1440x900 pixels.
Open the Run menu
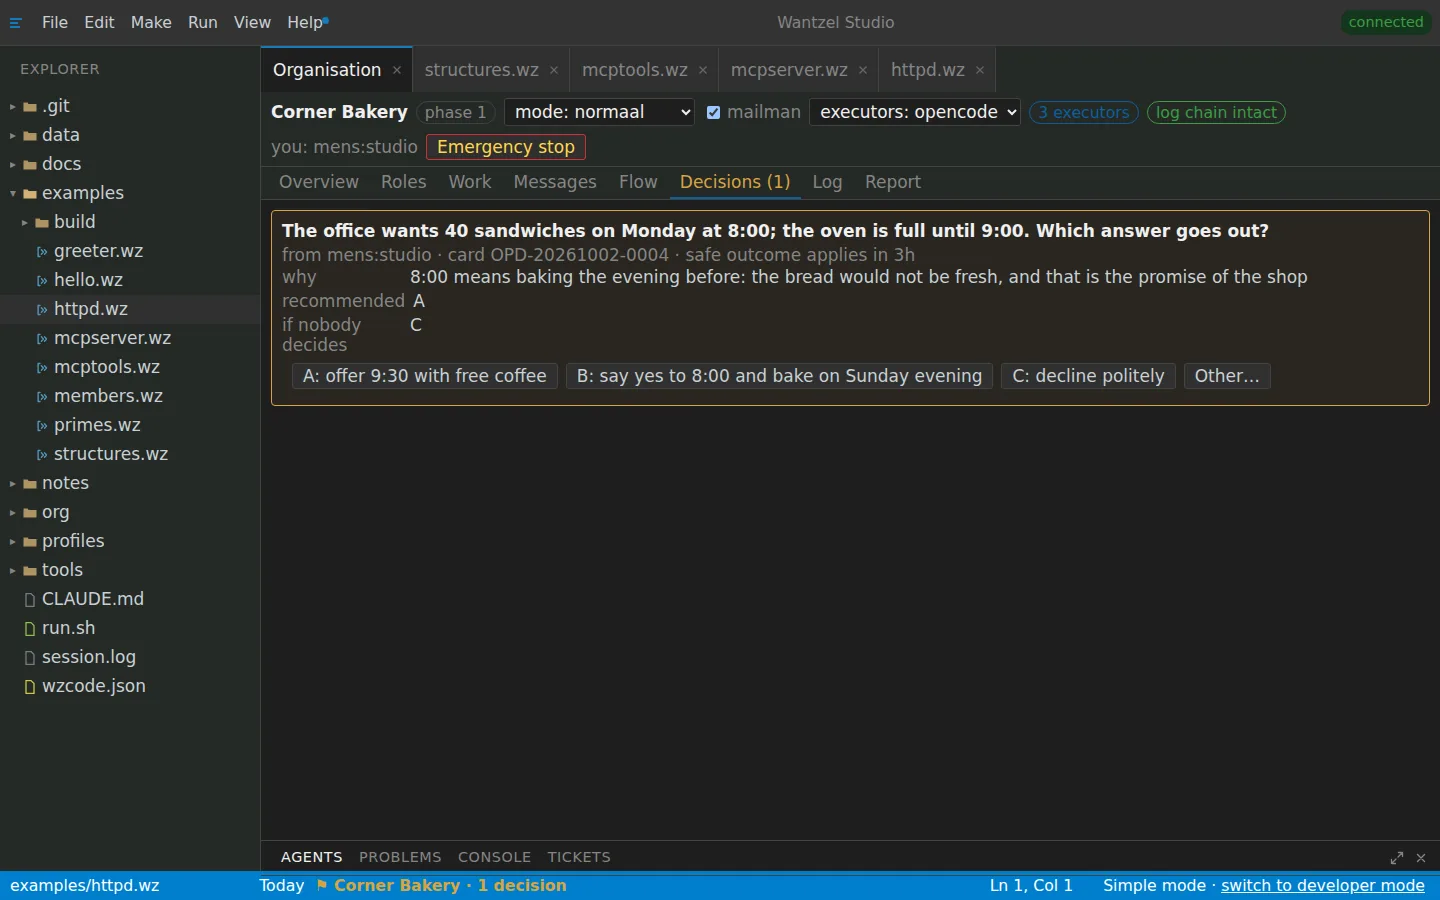tap(203, 22)
